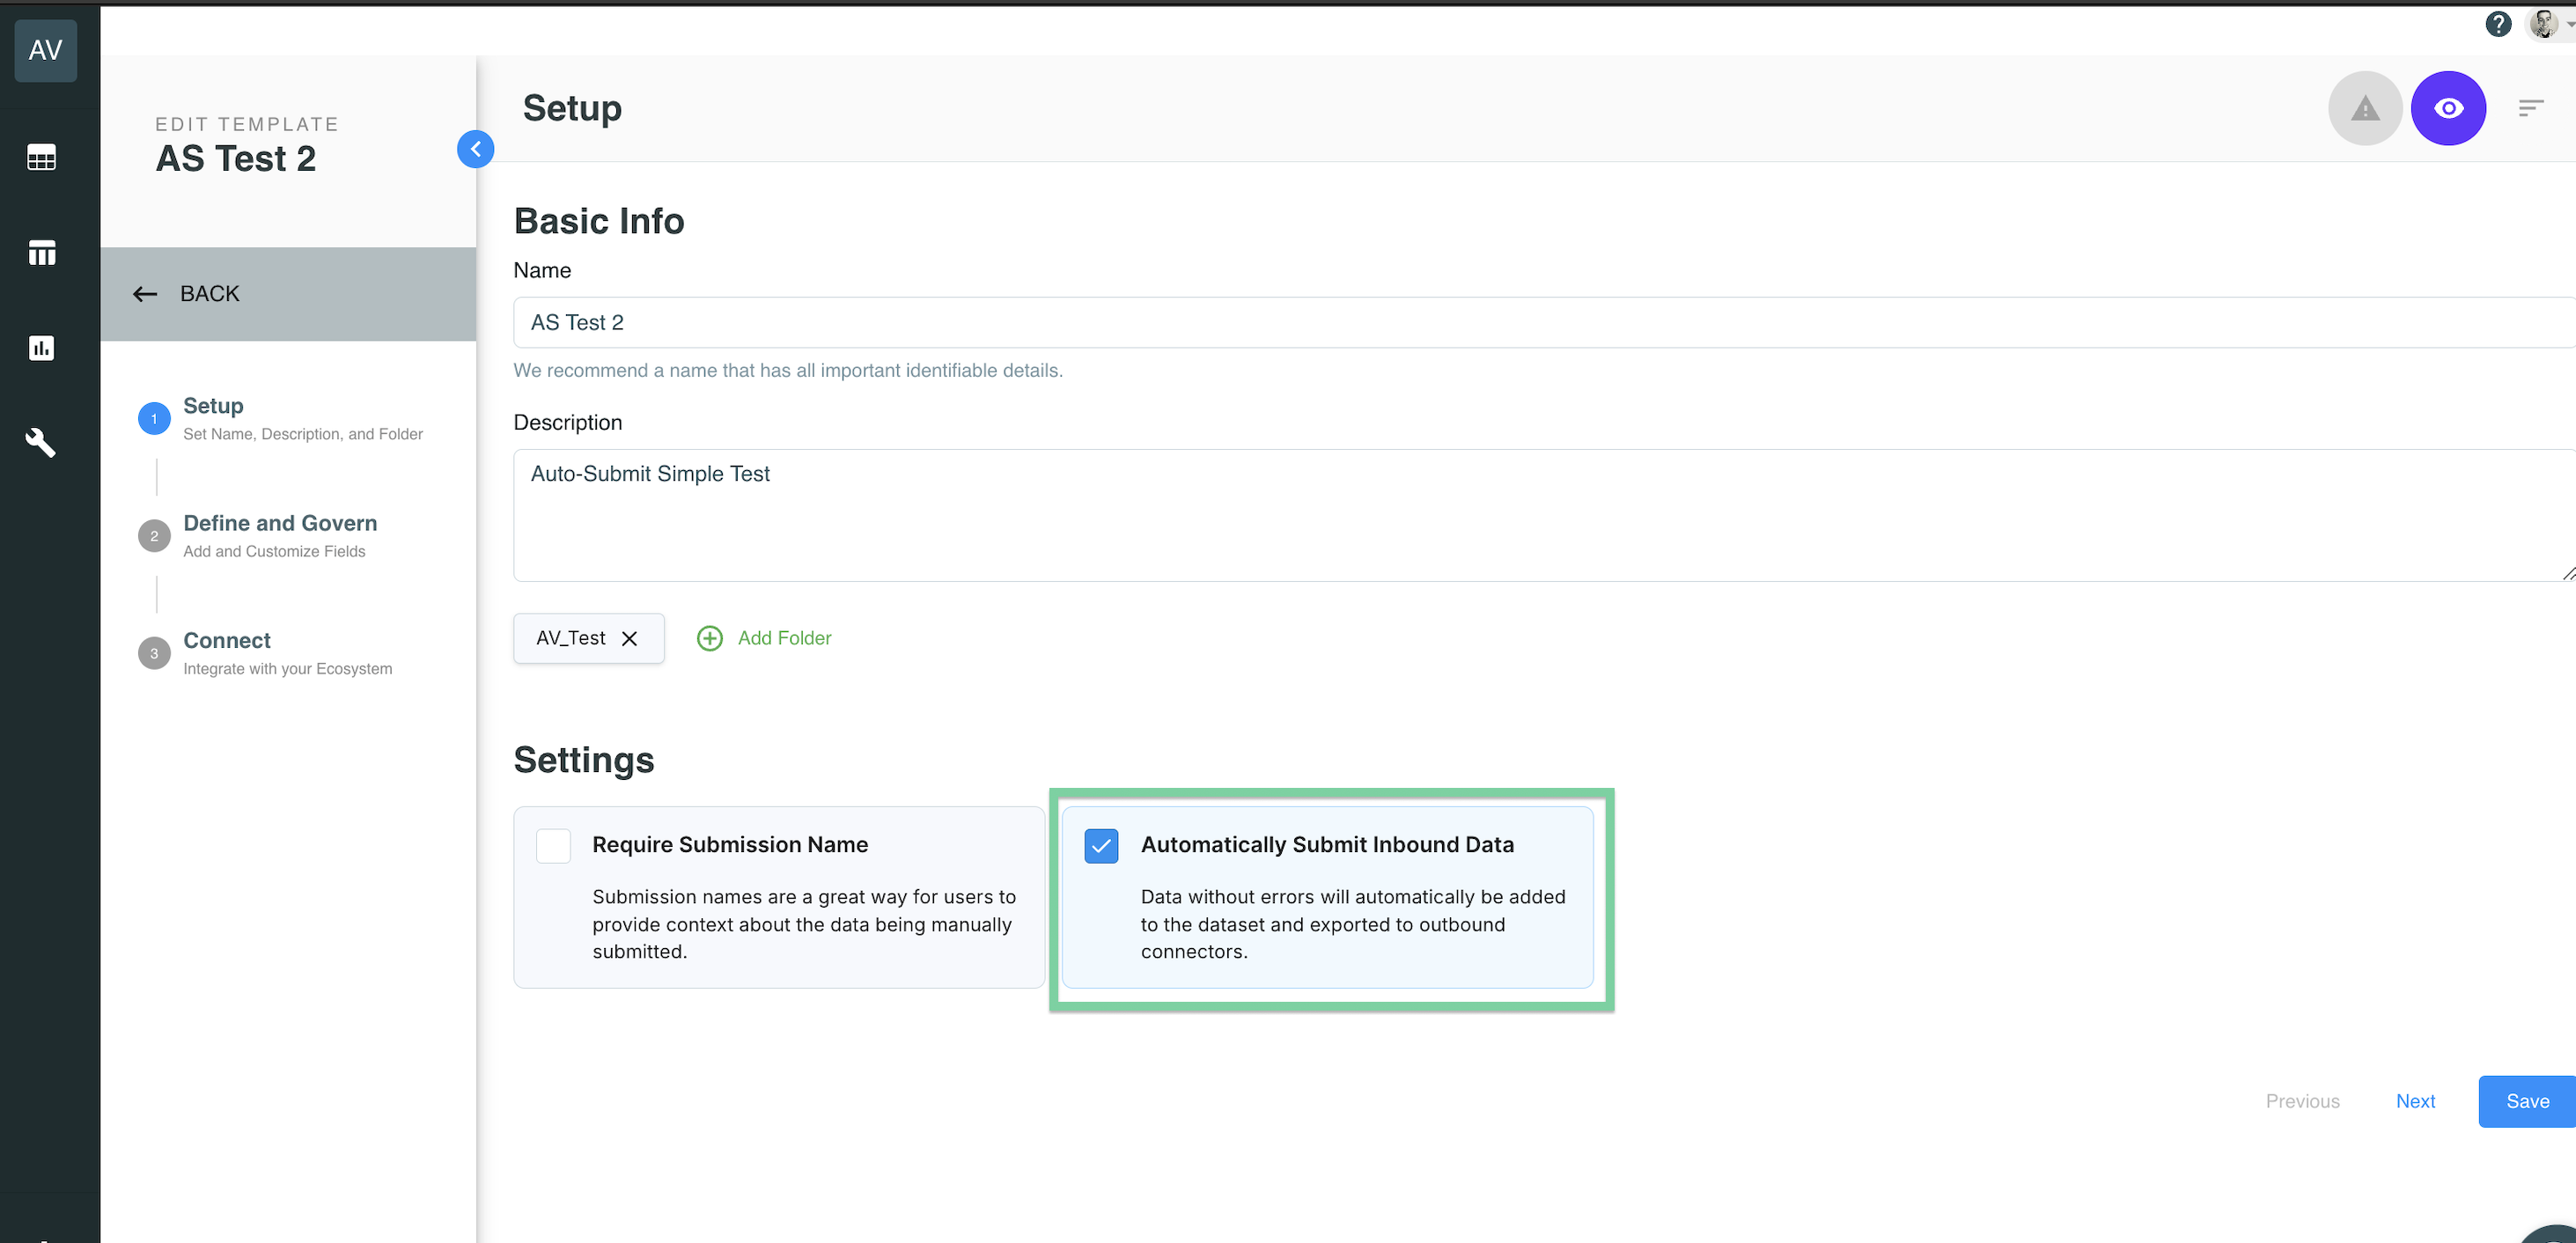
Task: Open the Reports bar chart icon
Action: coord(41,347)
